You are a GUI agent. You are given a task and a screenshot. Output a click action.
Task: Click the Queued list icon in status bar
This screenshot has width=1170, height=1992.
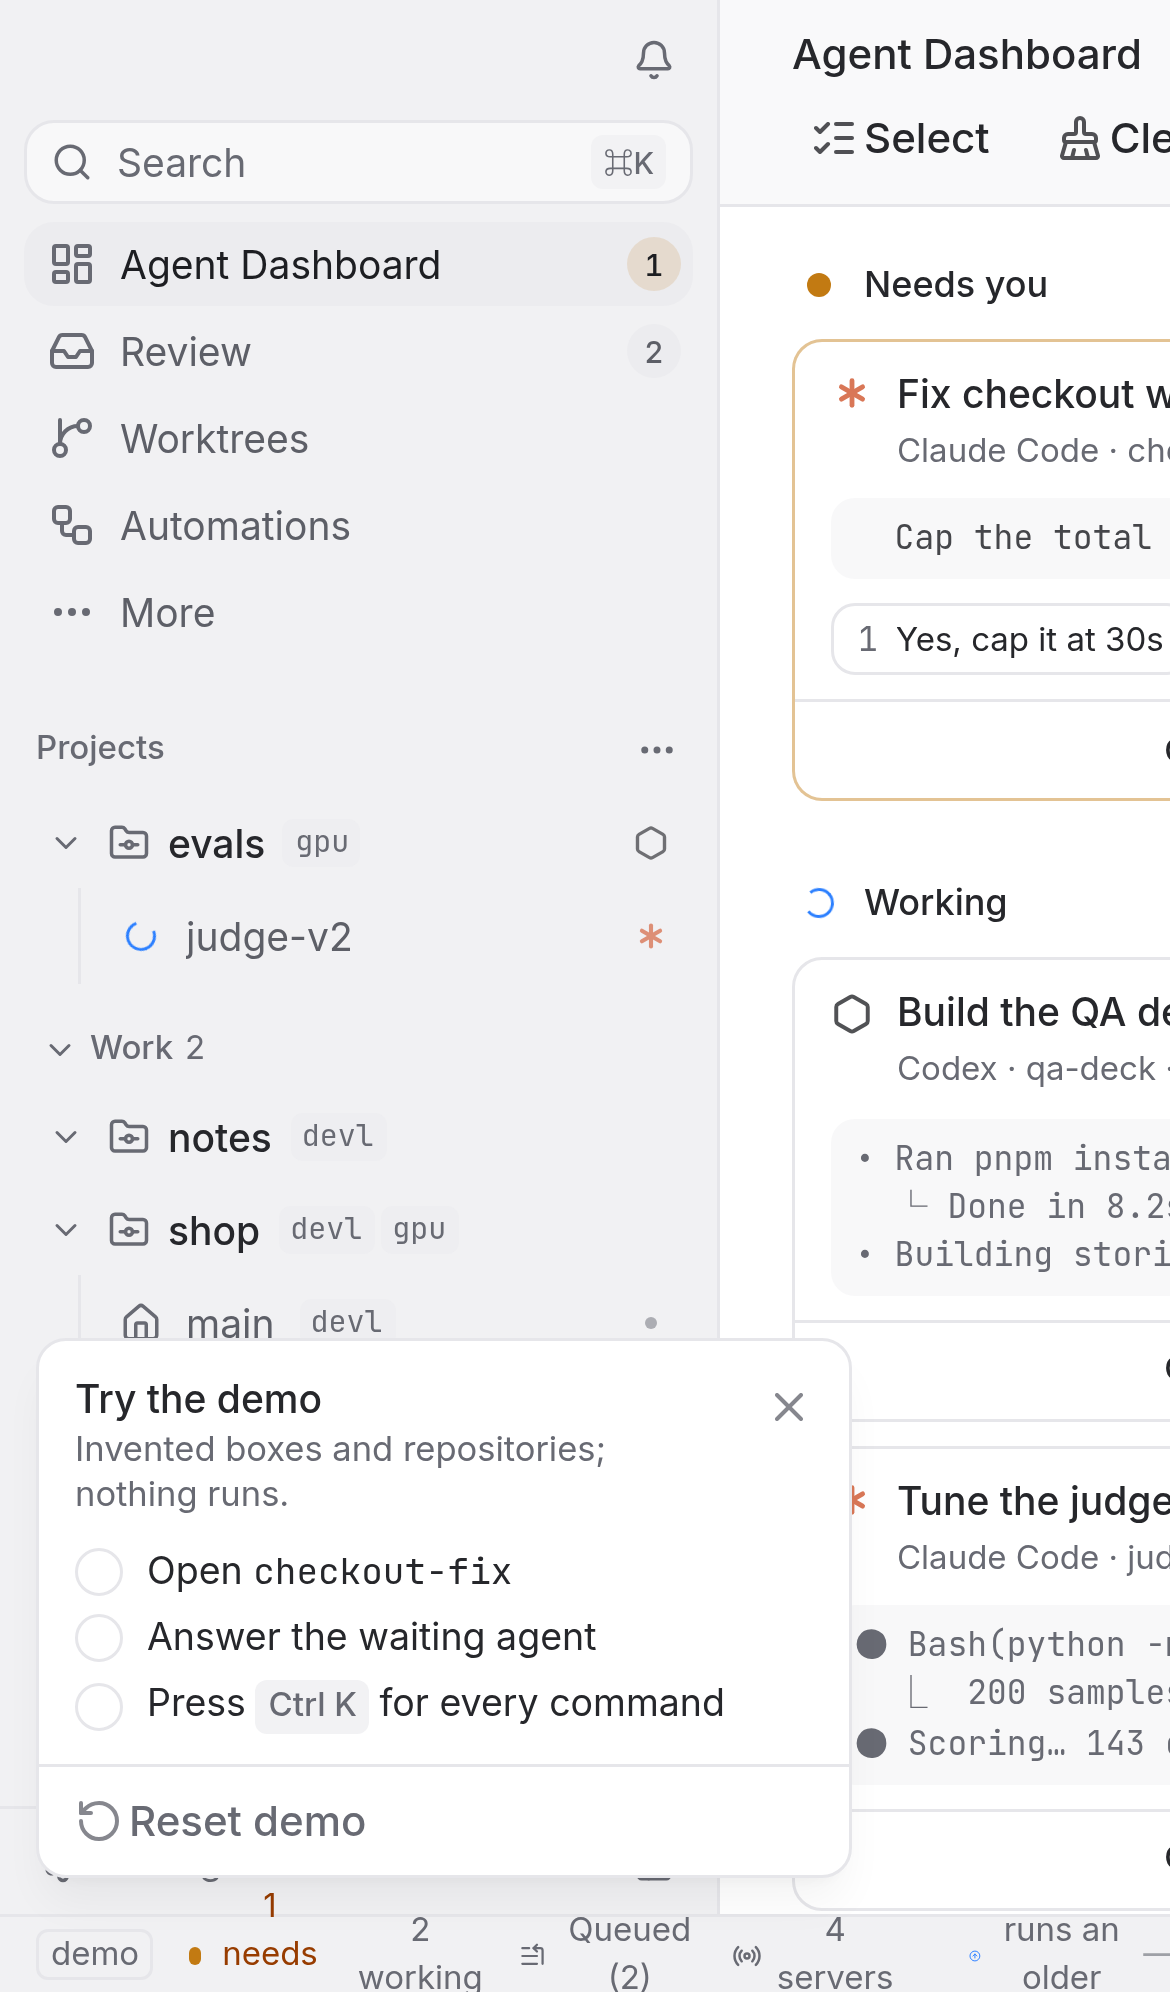point(533,1954)
